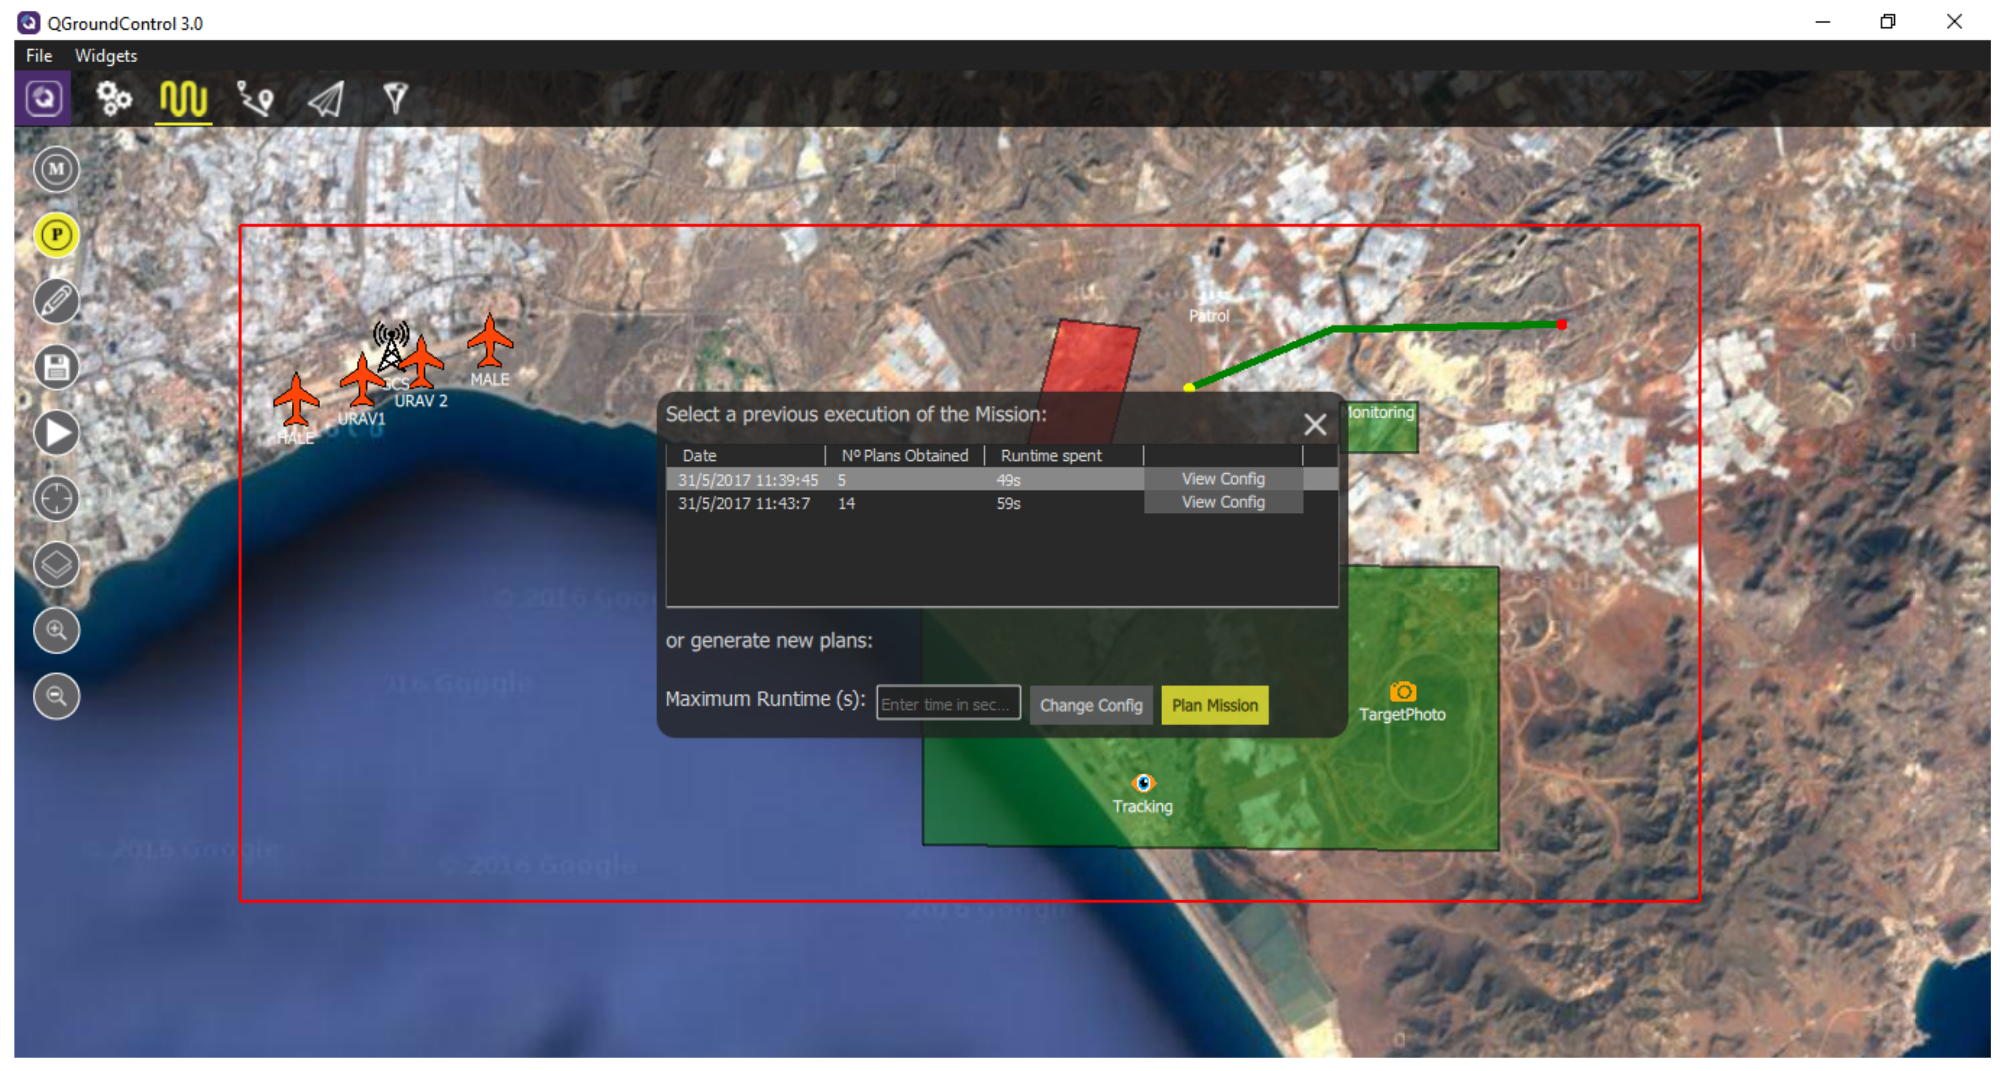Click the Change Config button
Viewport: 2000px width, 1071px height.
1090,705
